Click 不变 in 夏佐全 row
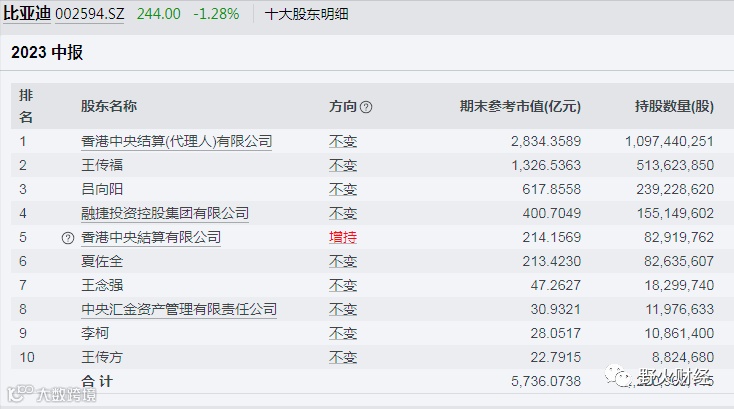This screenshot has width=734, height=409. click(343, 261)
